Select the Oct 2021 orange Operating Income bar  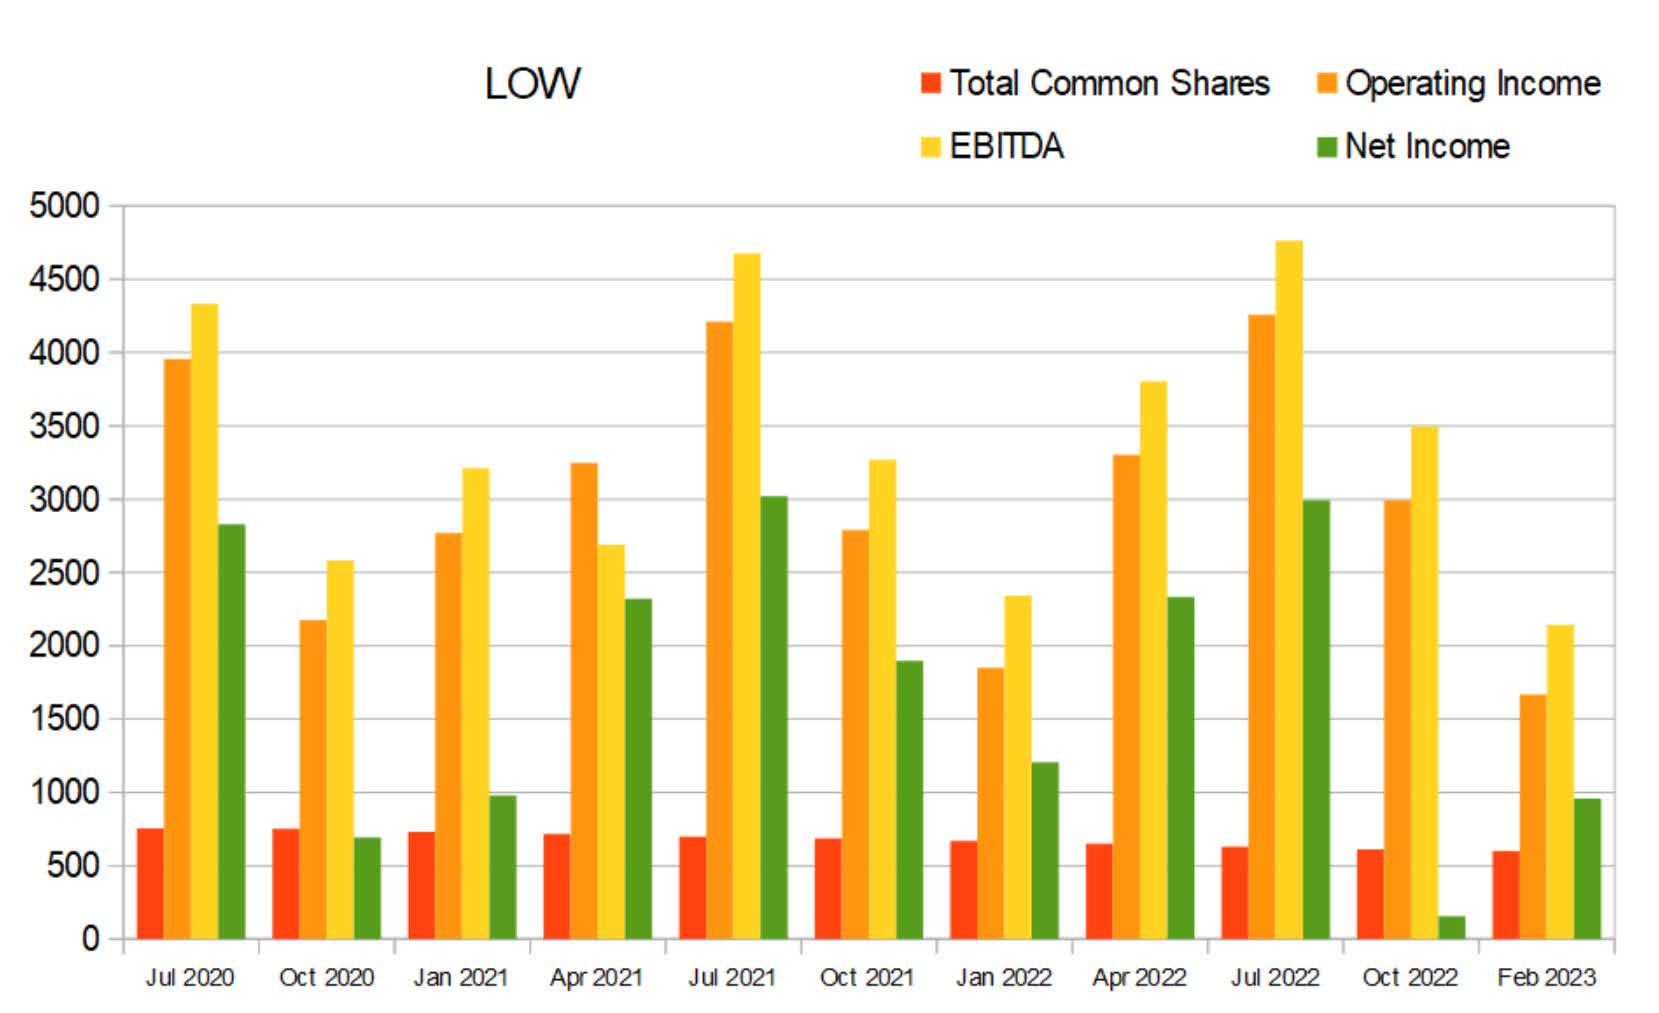pos(855,734)
